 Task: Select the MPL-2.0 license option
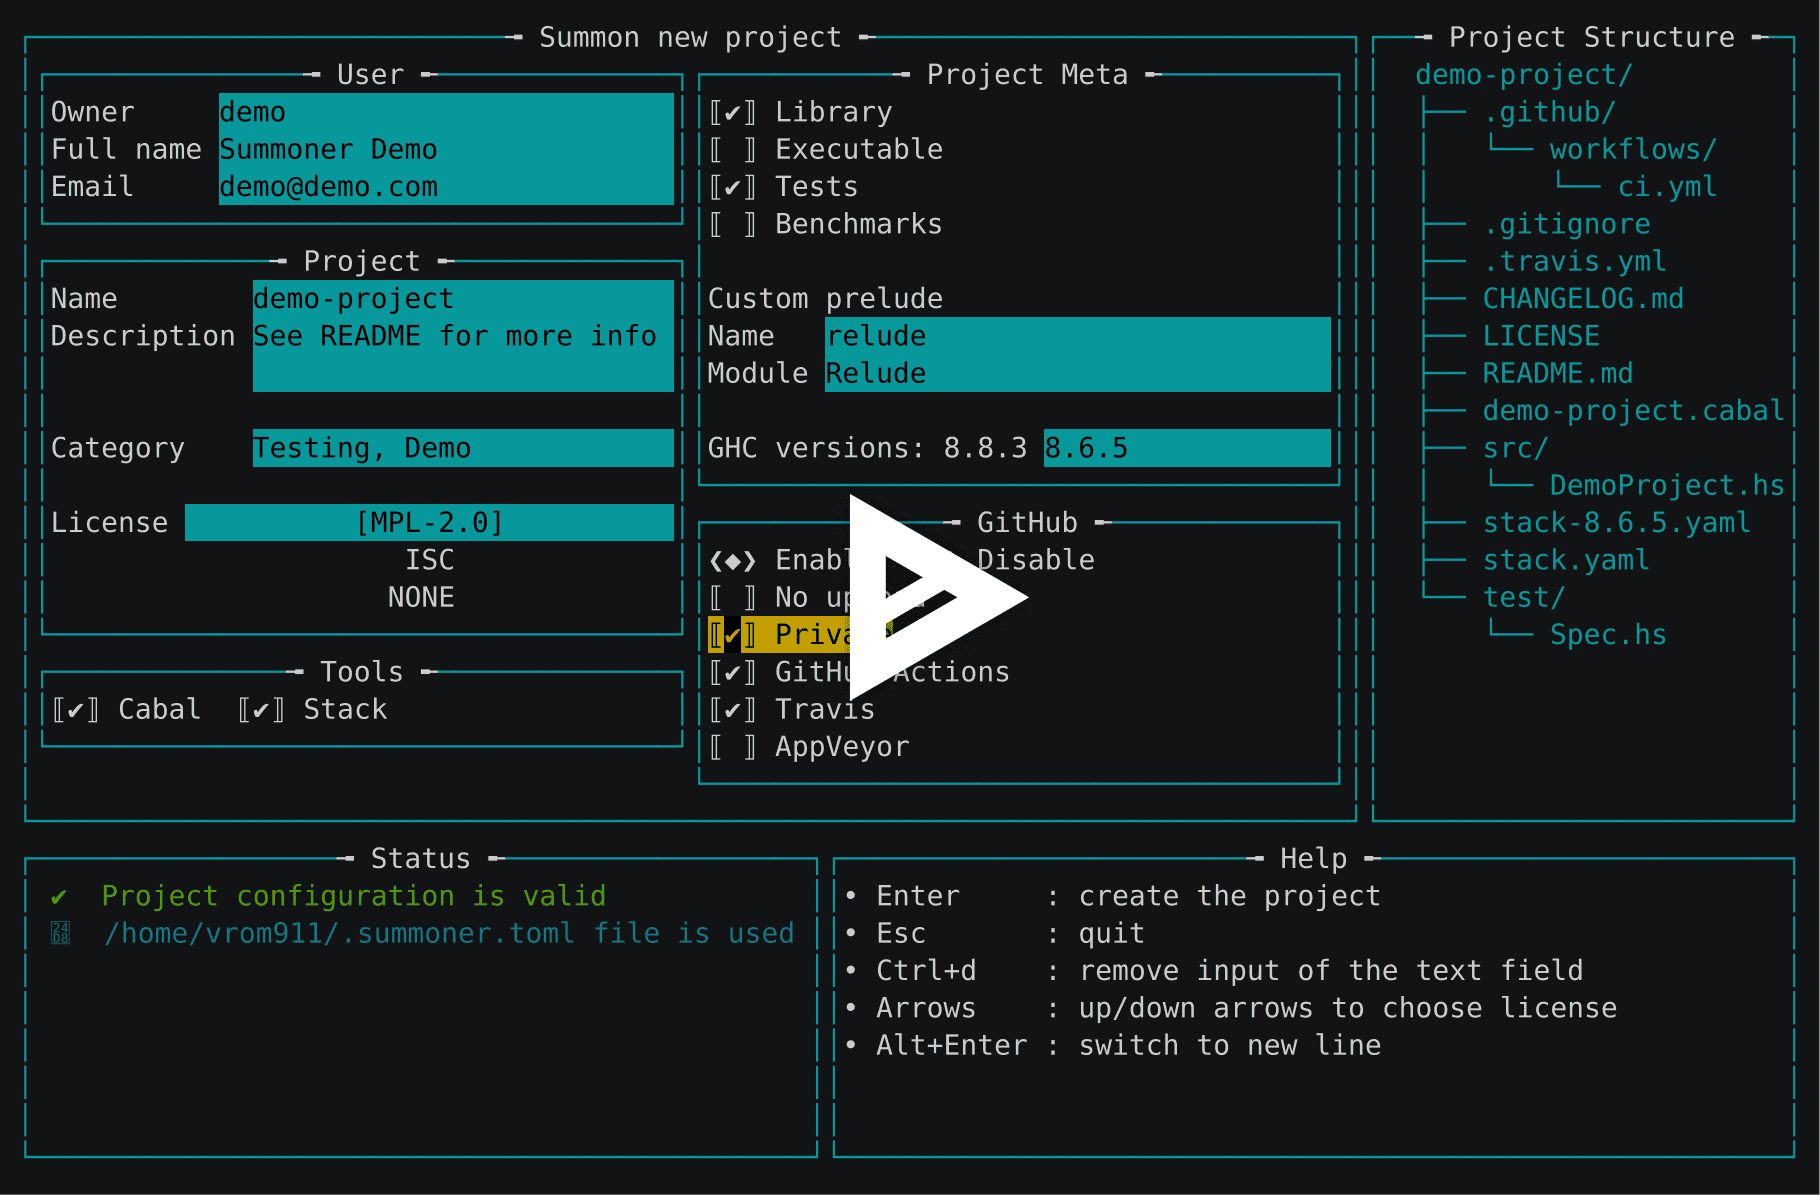tap(429, 523)
